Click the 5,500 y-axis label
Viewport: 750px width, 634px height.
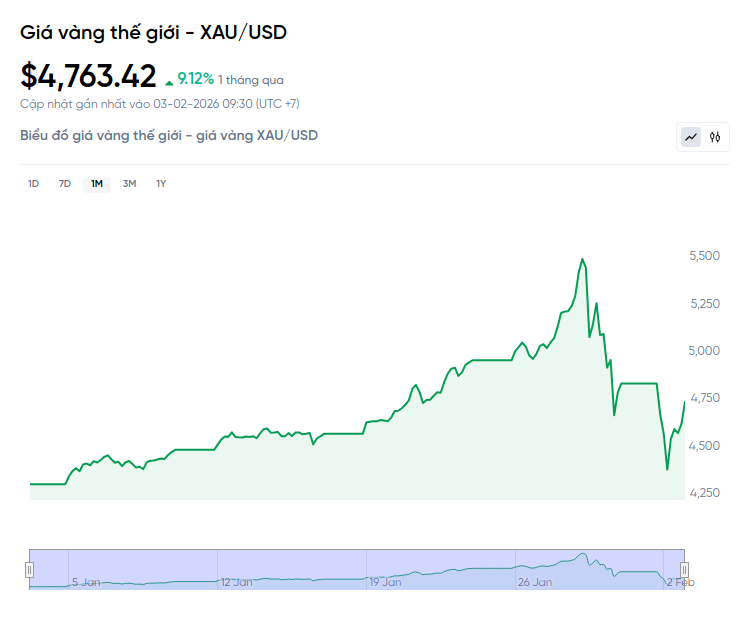click(705, 256)
